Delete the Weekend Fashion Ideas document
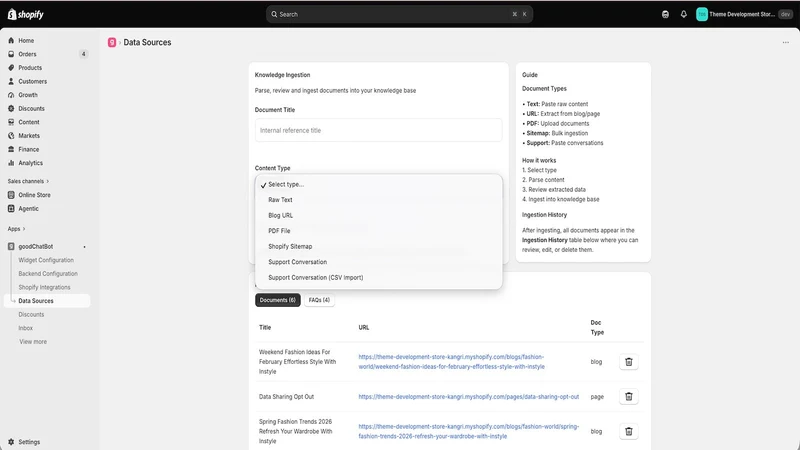This screenshot has height=450, width=800. click(629, 362)
